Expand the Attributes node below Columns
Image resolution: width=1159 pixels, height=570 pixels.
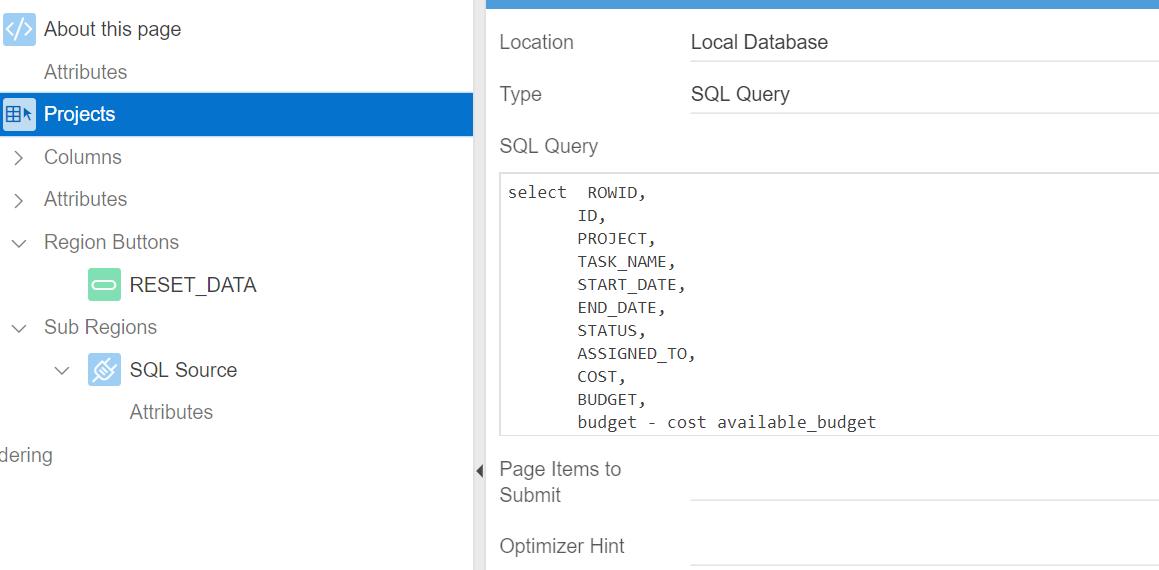click(x=19, y=200)
